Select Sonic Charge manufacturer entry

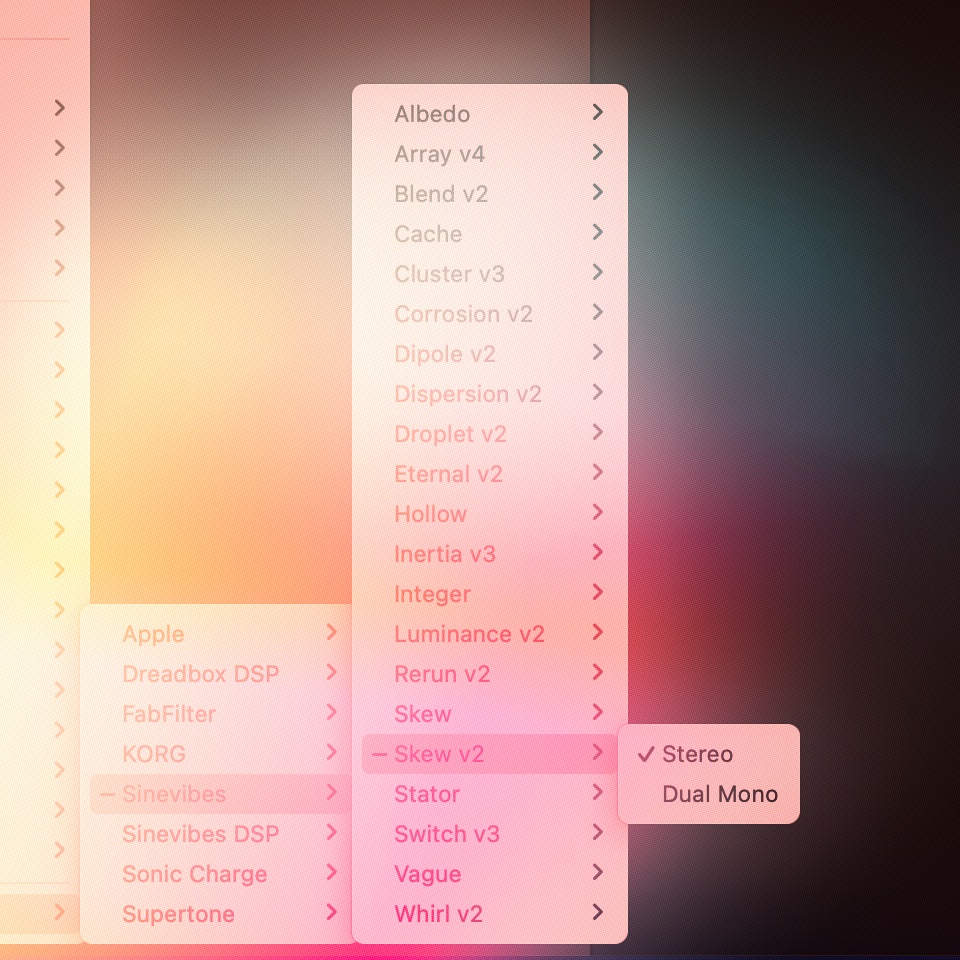[x=220, y=874]
